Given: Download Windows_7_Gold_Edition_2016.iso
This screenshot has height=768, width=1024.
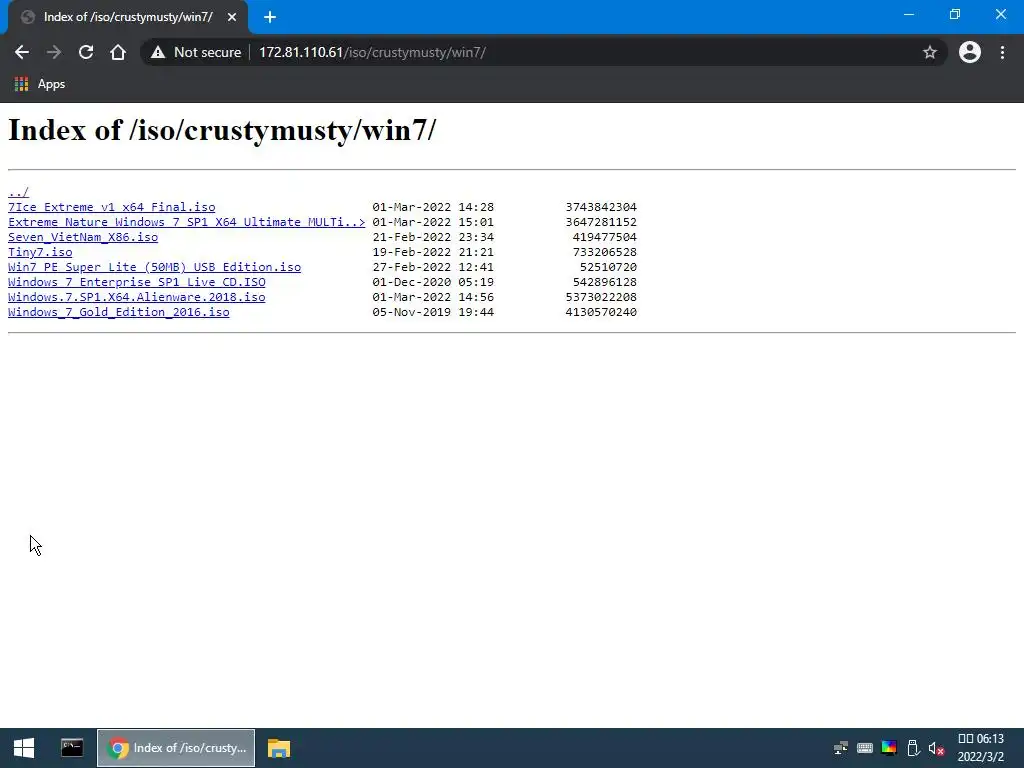Looking at the screenshot, I should point(119,312).
